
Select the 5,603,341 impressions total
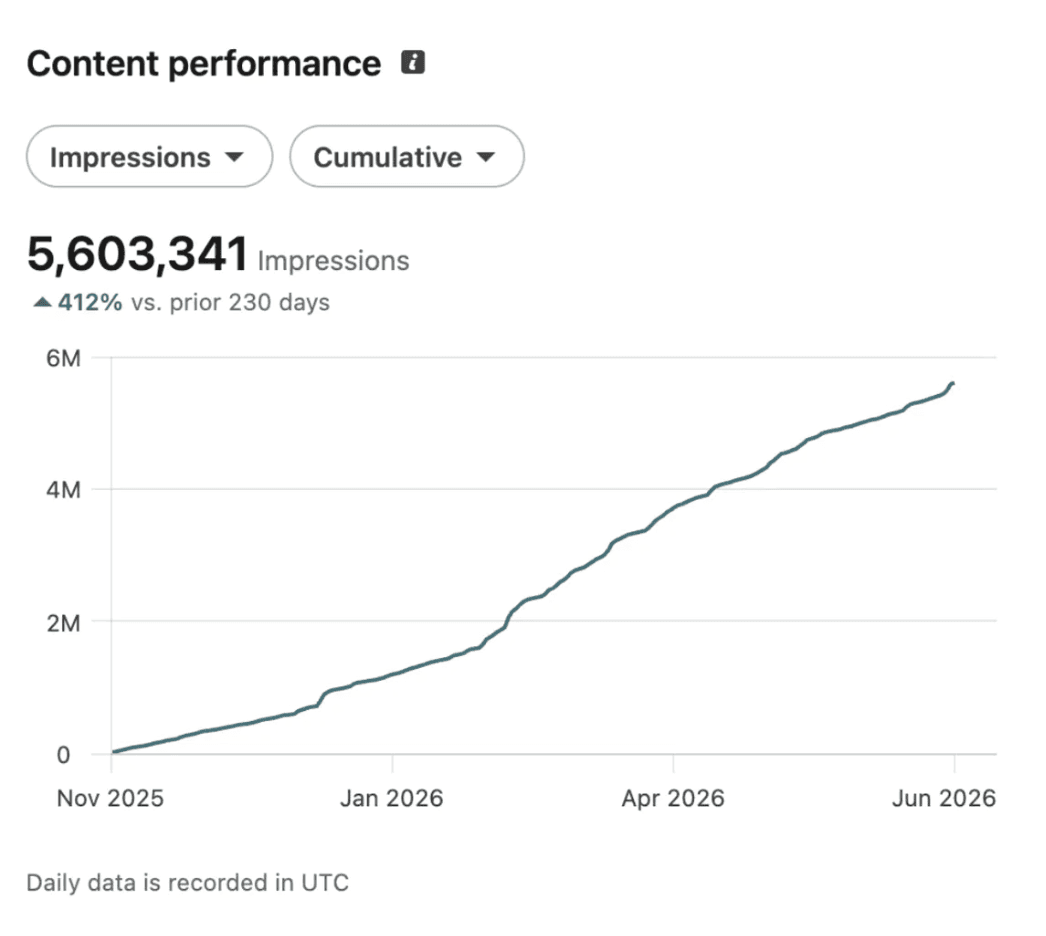coord(137,254)
